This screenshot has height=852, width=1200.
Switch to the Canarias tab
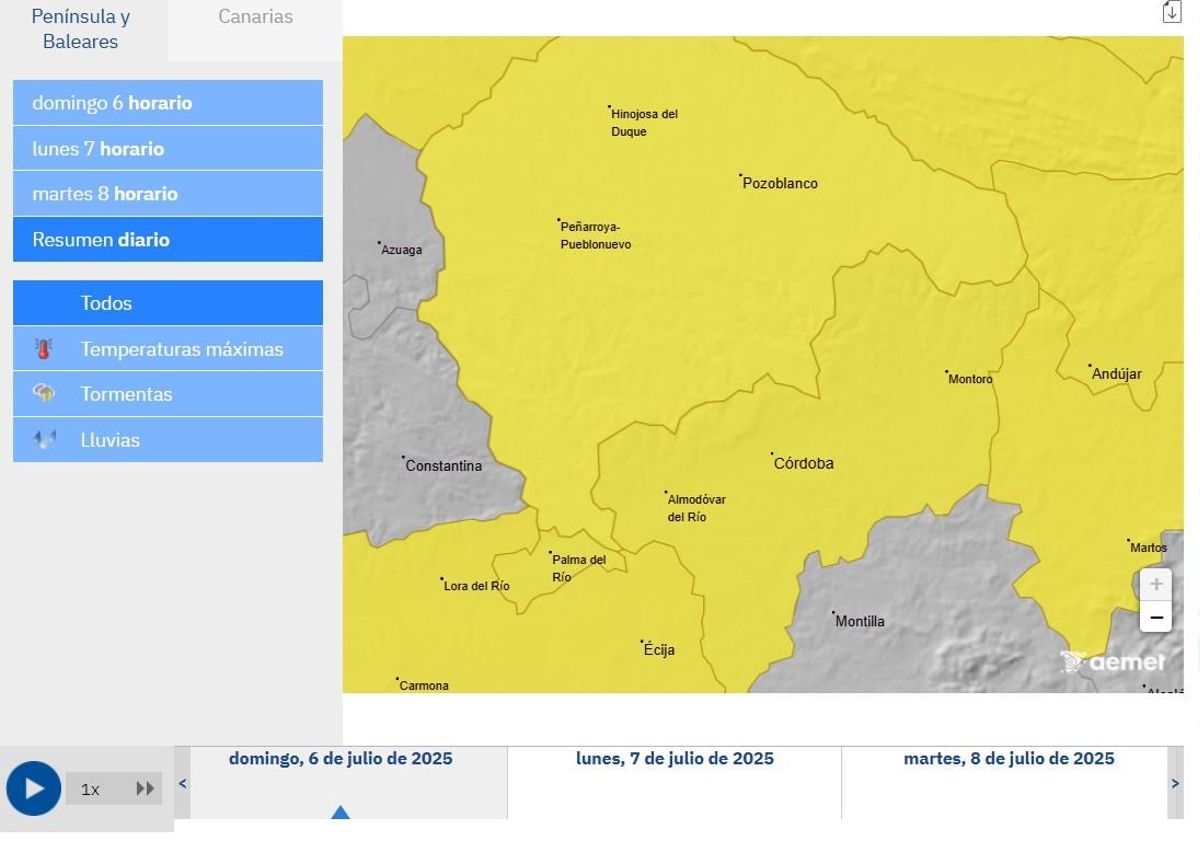pos(256,17)
